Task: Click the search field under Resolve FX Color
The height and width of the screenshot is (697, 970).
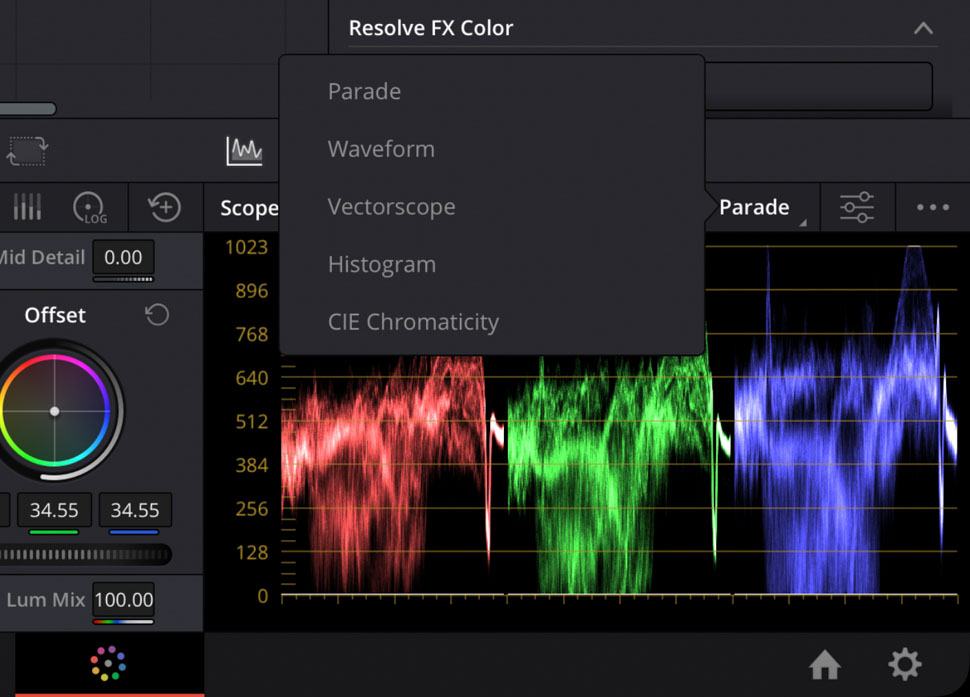Action: click(818, 87)
